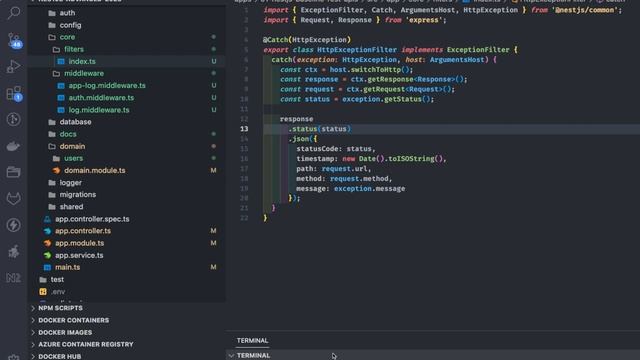Expand DOCKER CONTAINERS section
Image resolution: width=640 pixels, height=360 pixels.
(x=73, y=320)
